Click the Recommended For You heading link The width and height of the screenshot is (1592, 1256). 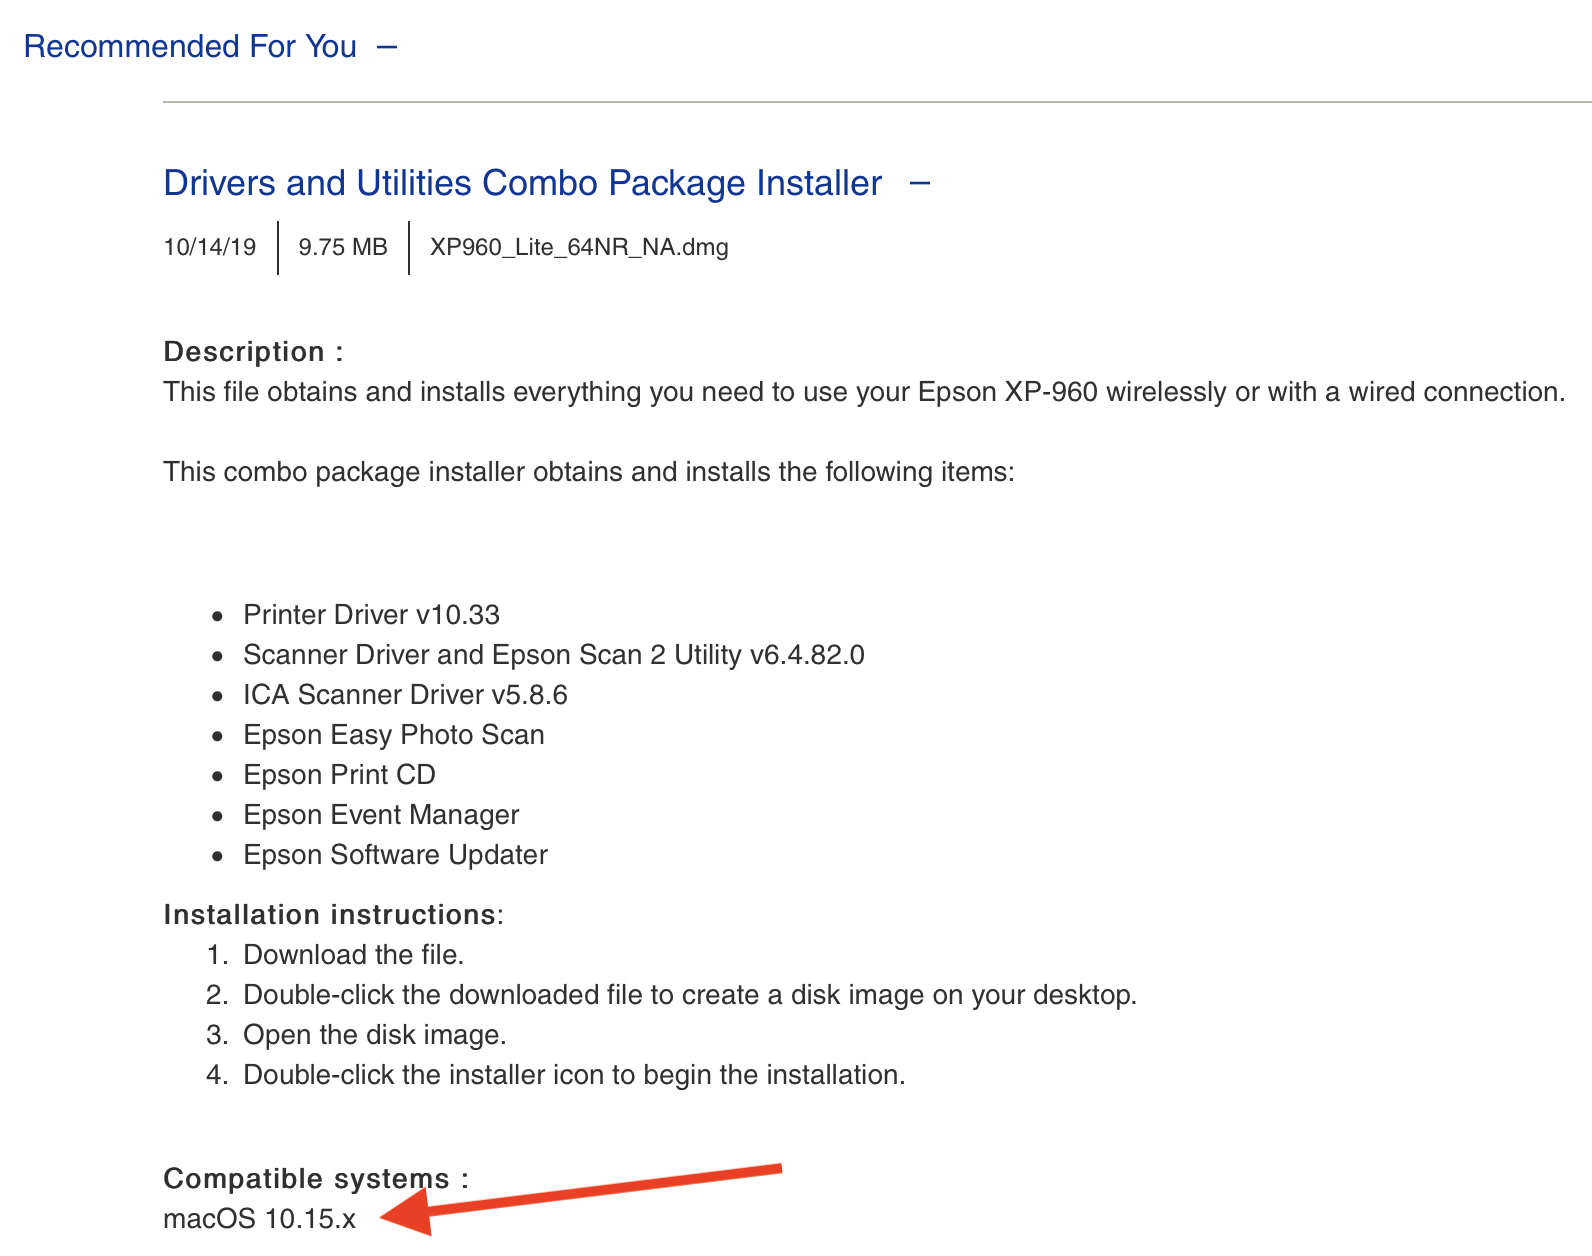click(x=190, y=47)
